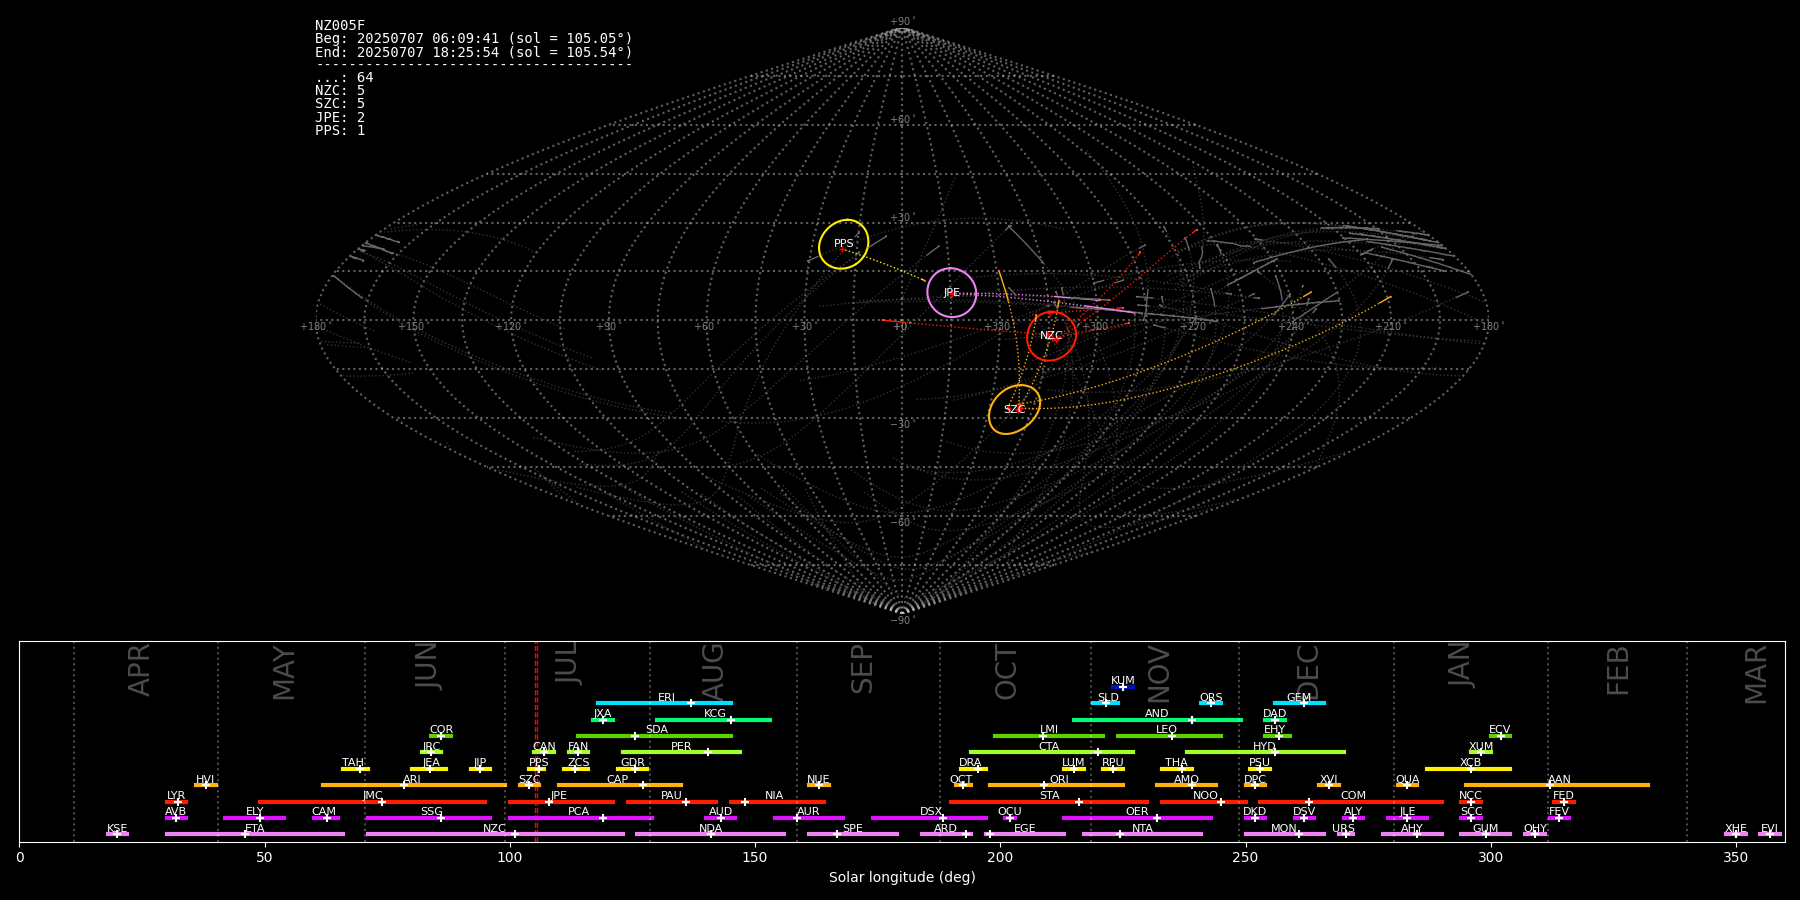
Task: Click the pink NZC bar in the timeline
Action: point(495,834)
